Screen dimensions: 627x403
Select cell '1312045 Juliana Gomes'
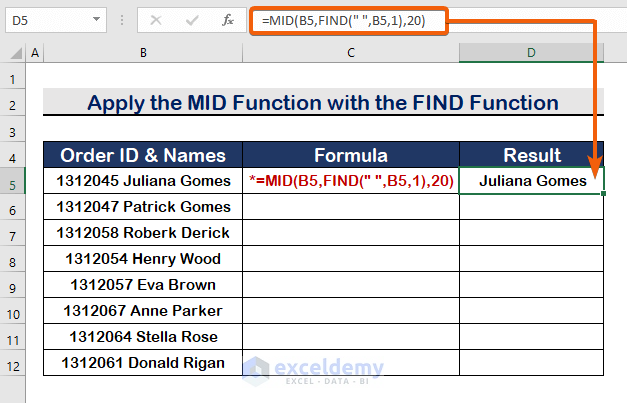click(x=143, y=181)
